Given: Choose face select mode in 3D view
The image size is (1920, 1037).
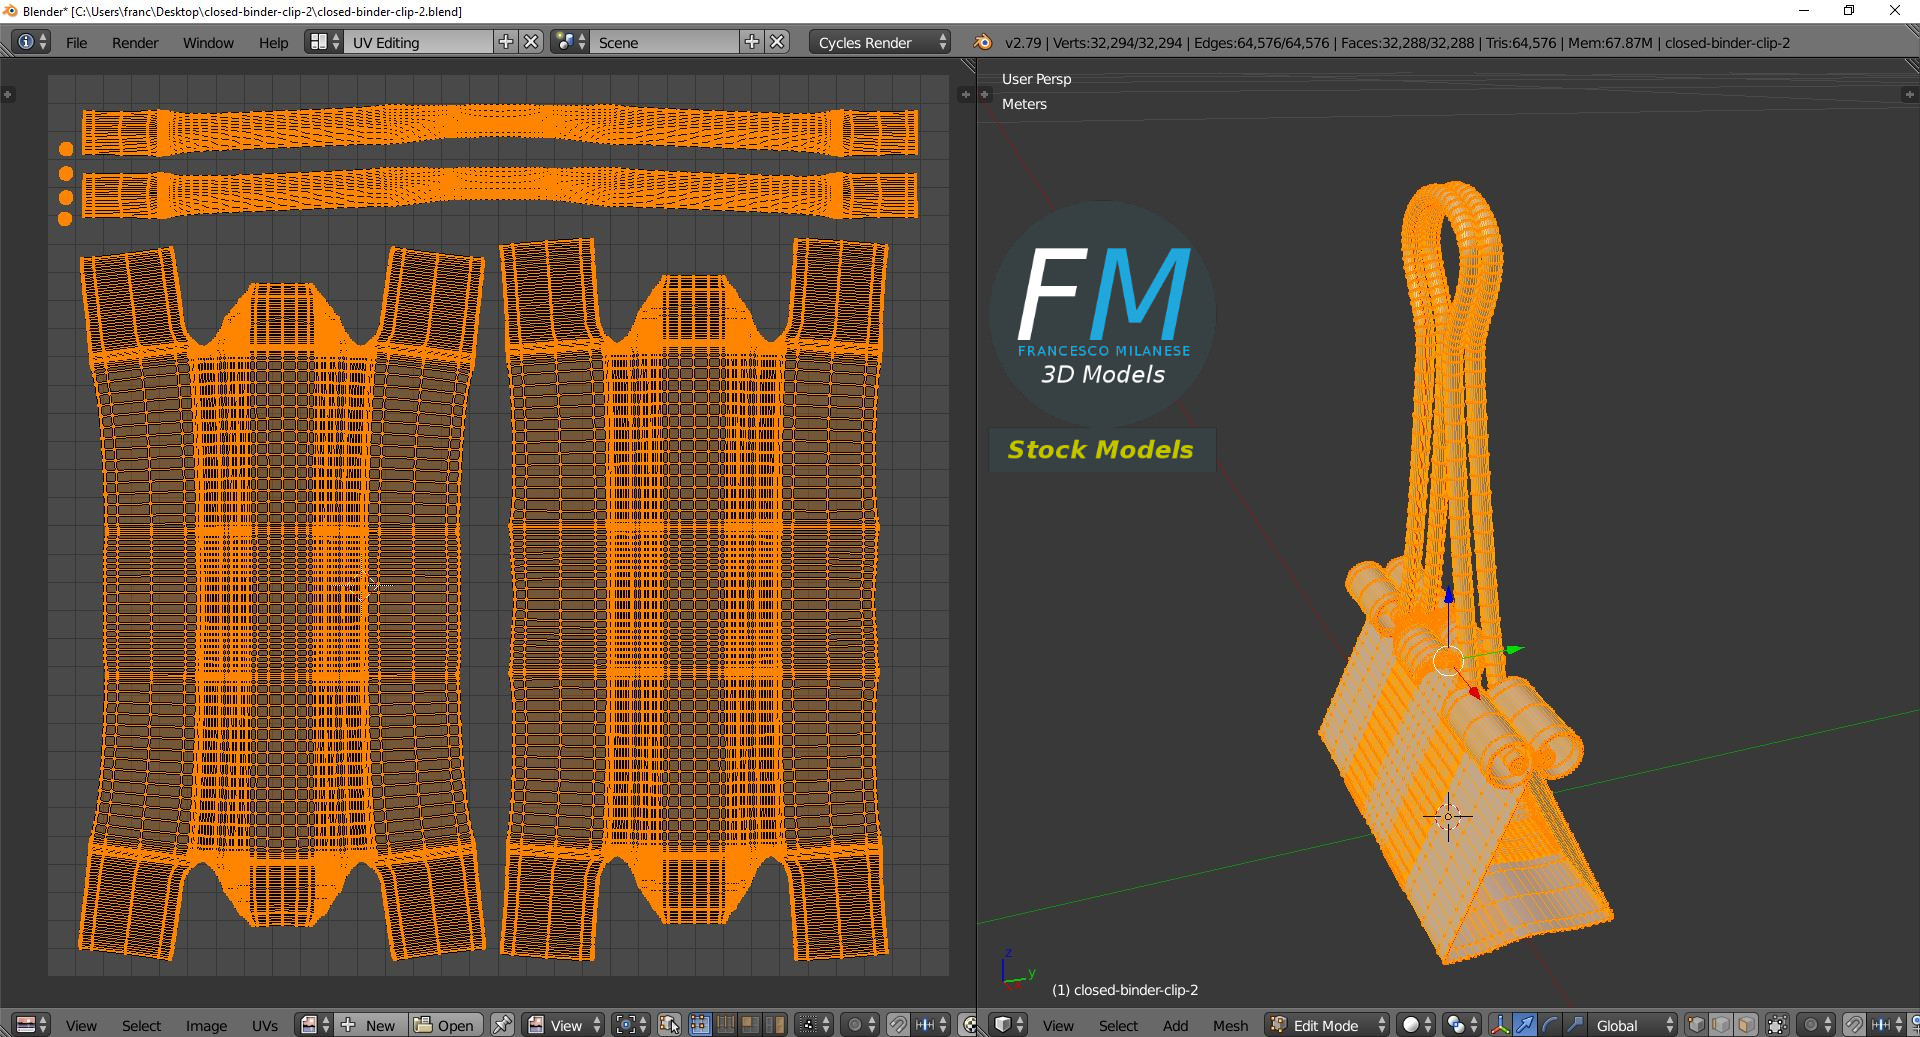Looking at the screenshot, I should coord(1746,1025).
